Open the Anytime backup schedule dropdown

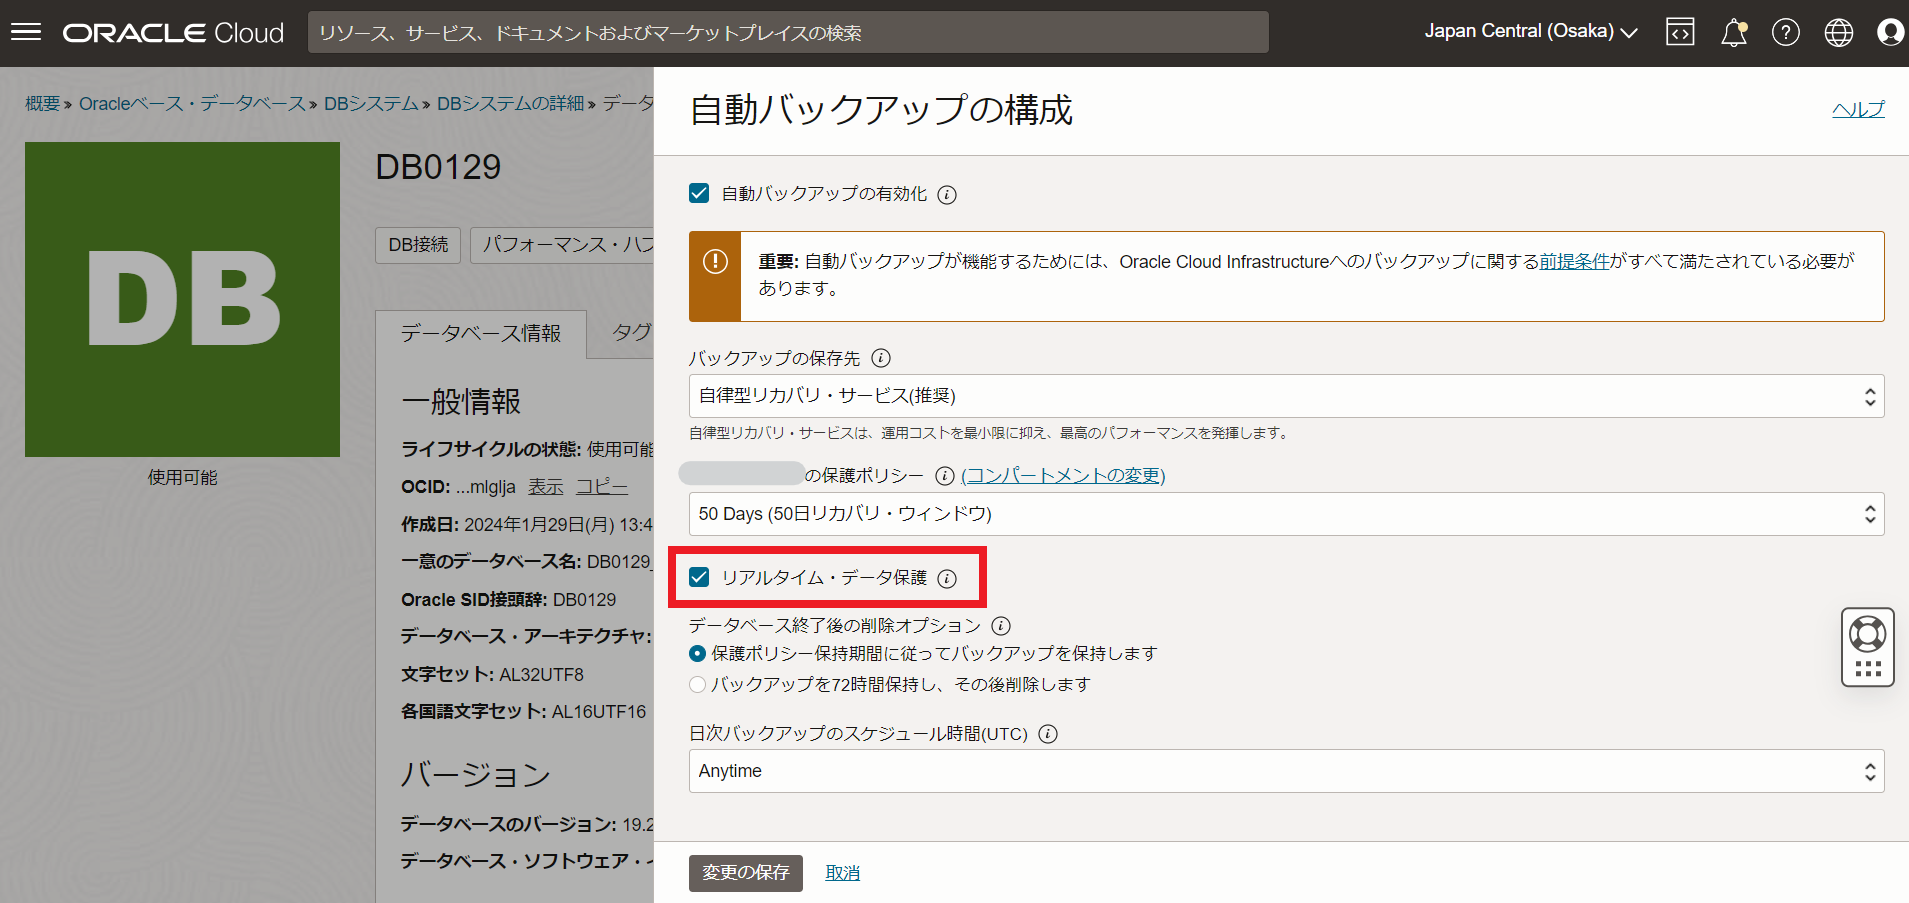[x=1285, y=771]
